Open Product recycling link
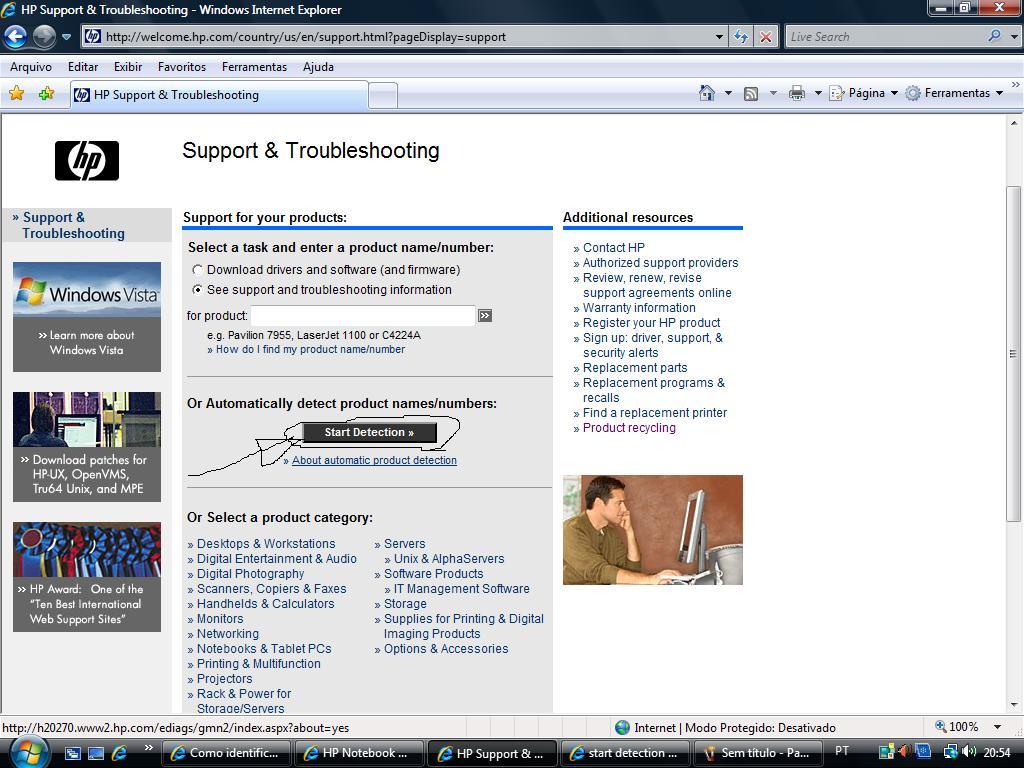The image size is (1024, 768). 630,428
